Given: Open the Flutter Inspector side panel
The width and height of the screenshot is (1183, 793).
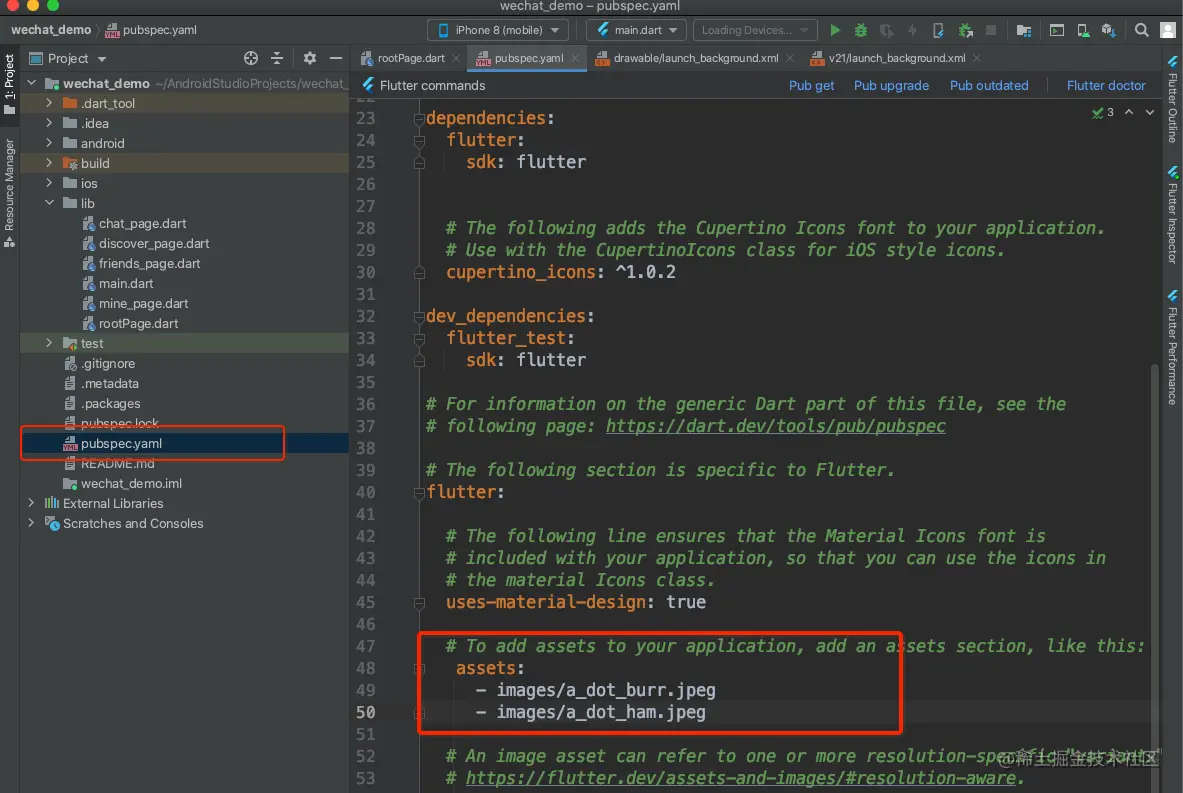Looking at the screenshot, I should [1172, 215].
